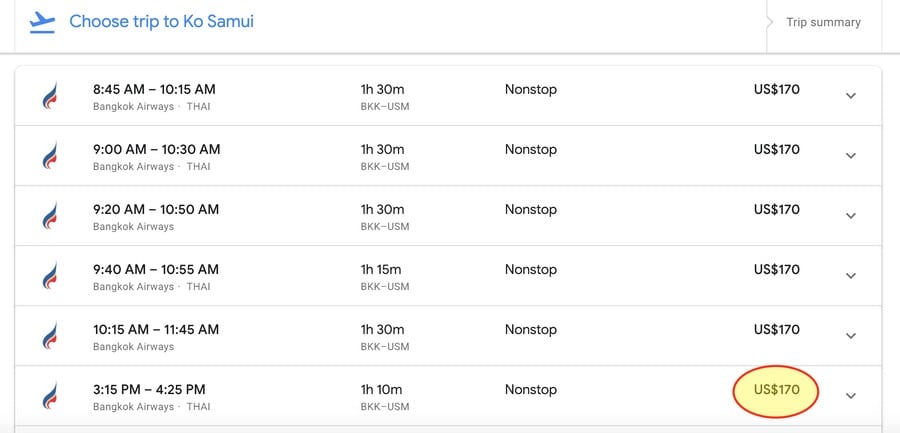Click US$170 price on 8:45 AM flight
This screenshot has height=433, width=900.
tap(777, 90)
